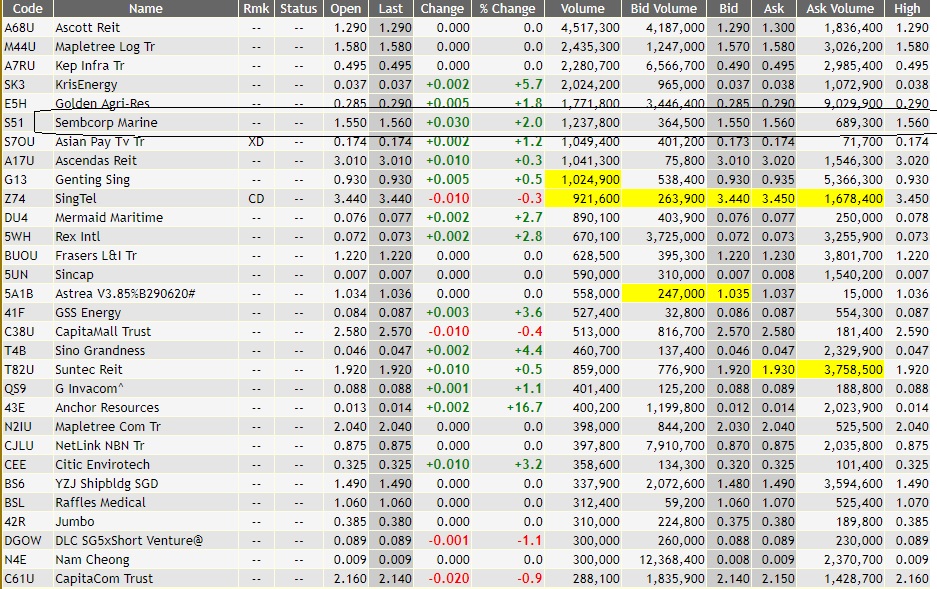Select Mapletree Com Tr name cell
The height and width of the screenshot is (589, 937).
108,427
